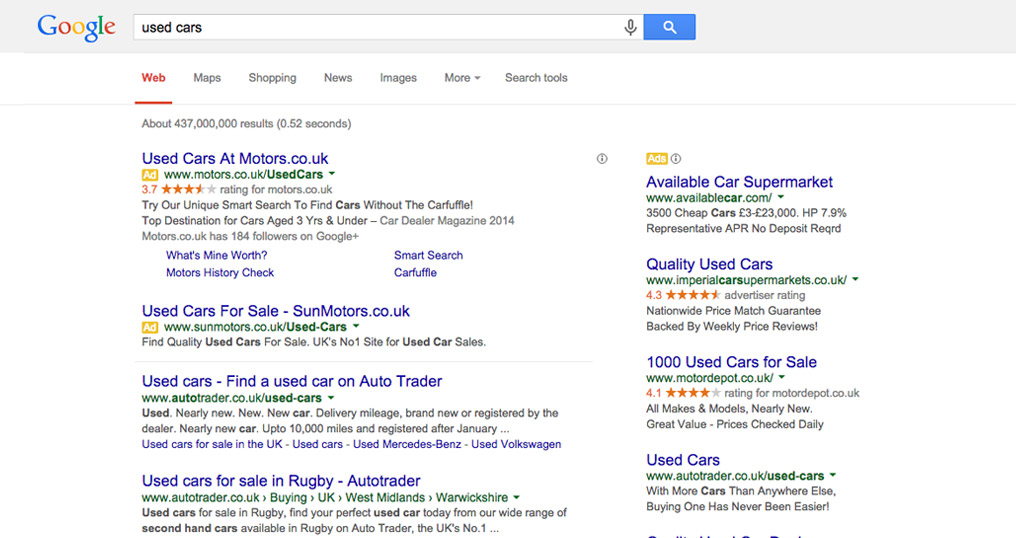Click imperialcarsupermarkets advertiser star rating
Screen dimensions: 1016x538
693,295
